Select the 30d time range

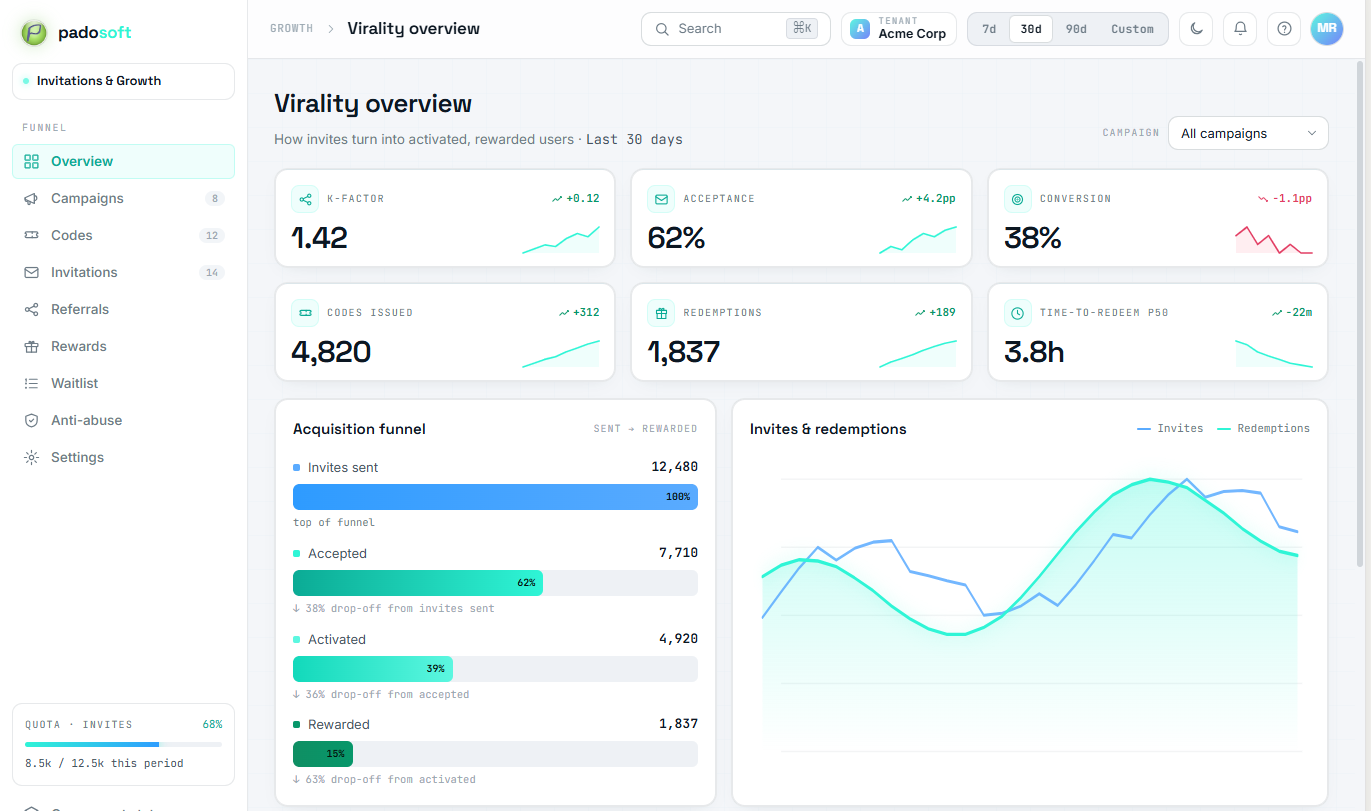(1031, 29)
